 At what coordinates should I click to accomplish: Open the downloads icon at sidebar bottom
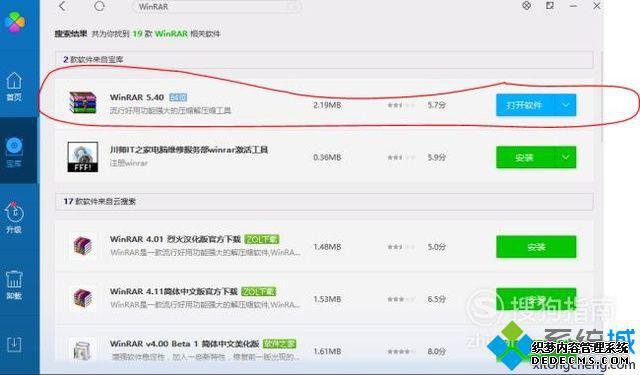pos(14,345)
